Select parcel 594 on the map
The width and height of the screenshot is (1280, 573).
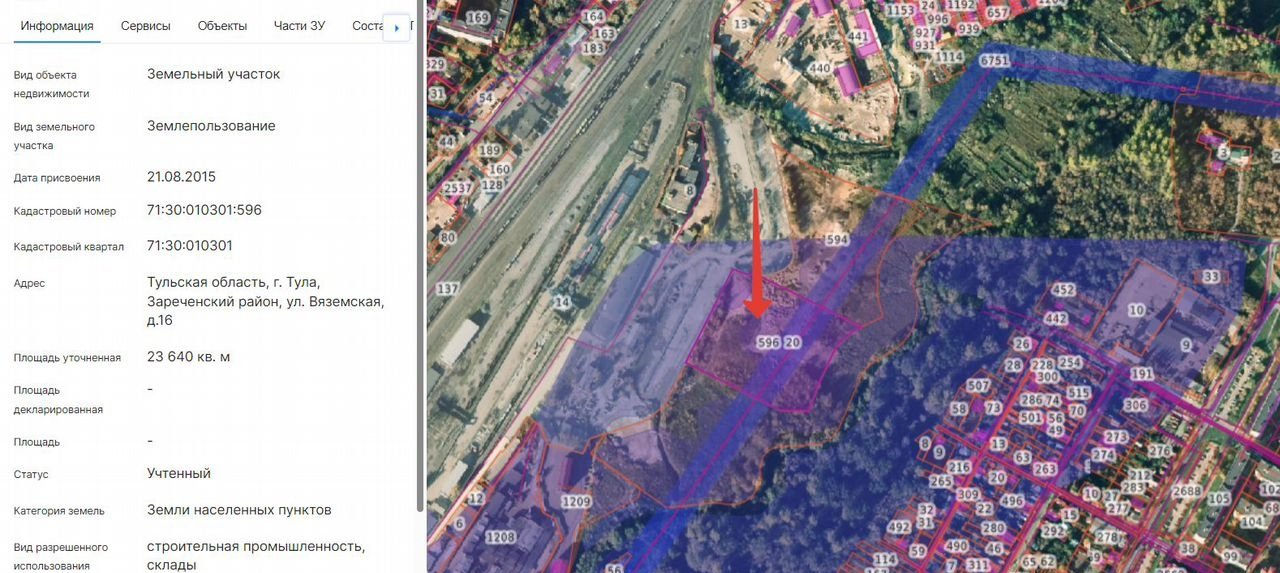[x=837, y=240]
